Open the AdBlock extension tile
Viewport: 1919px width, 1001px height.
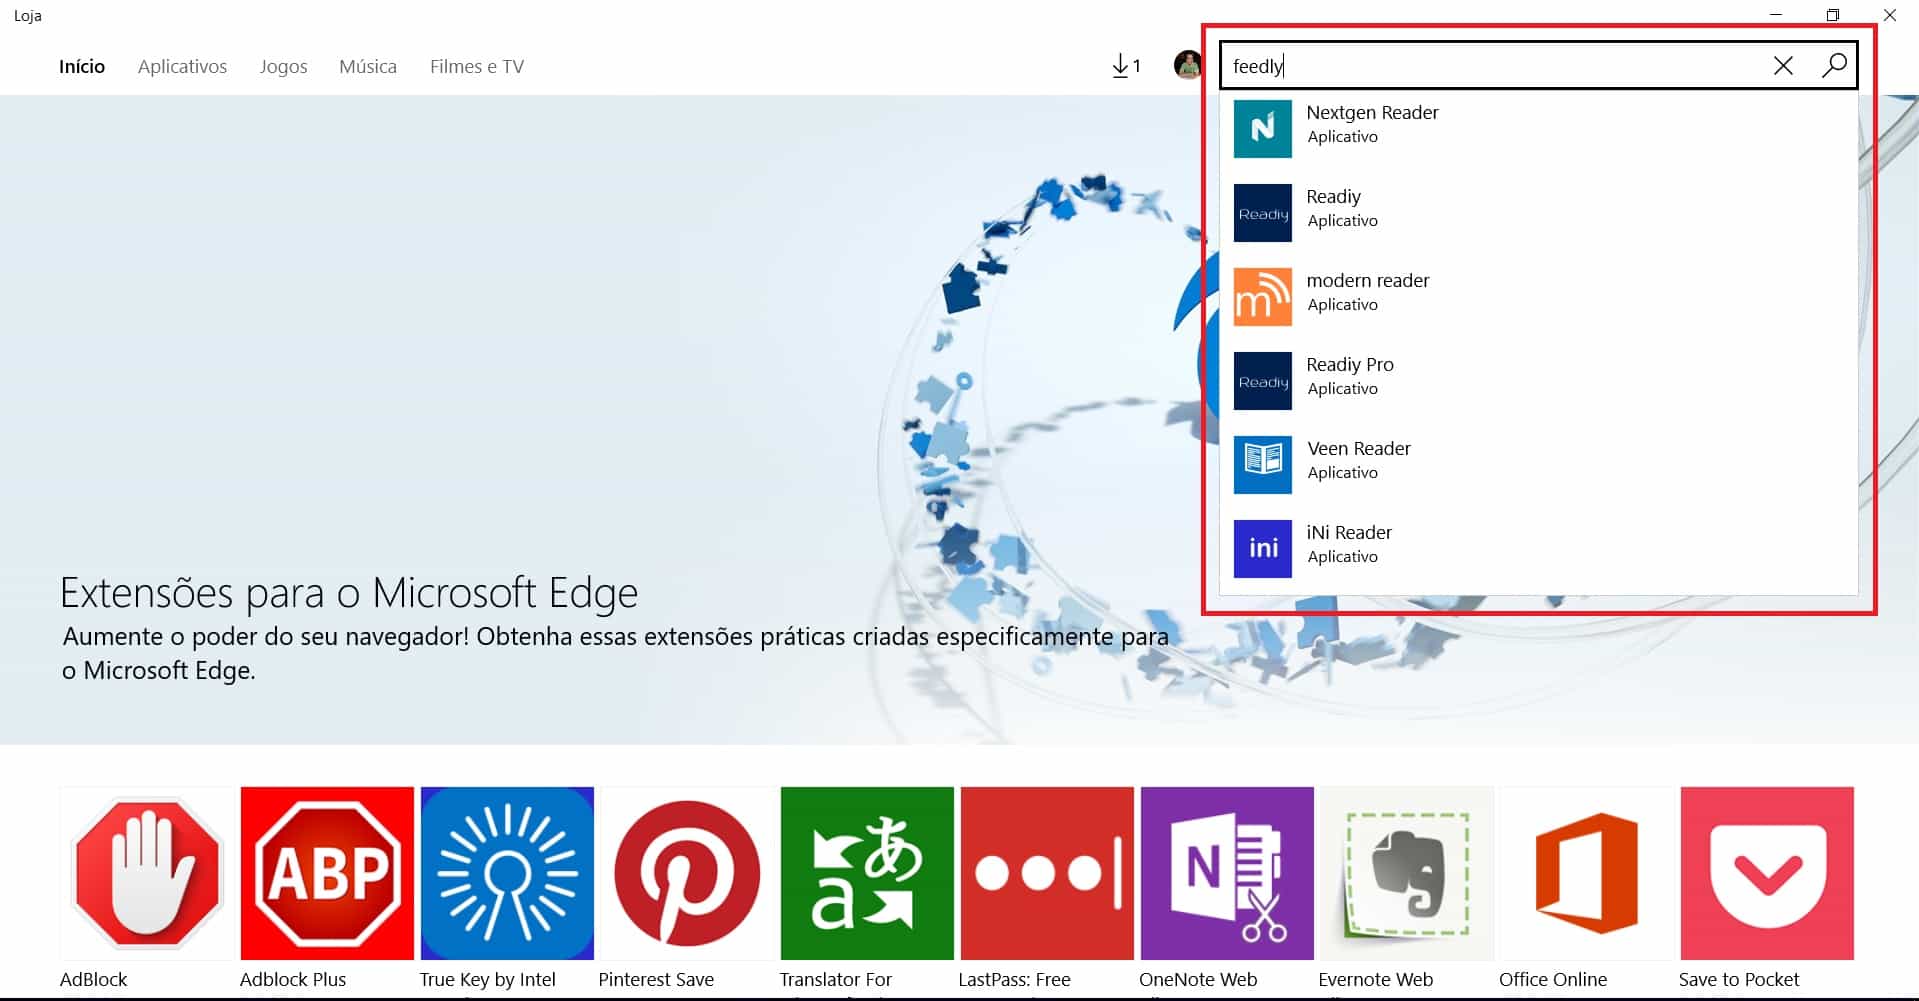[x=147, y=873]
